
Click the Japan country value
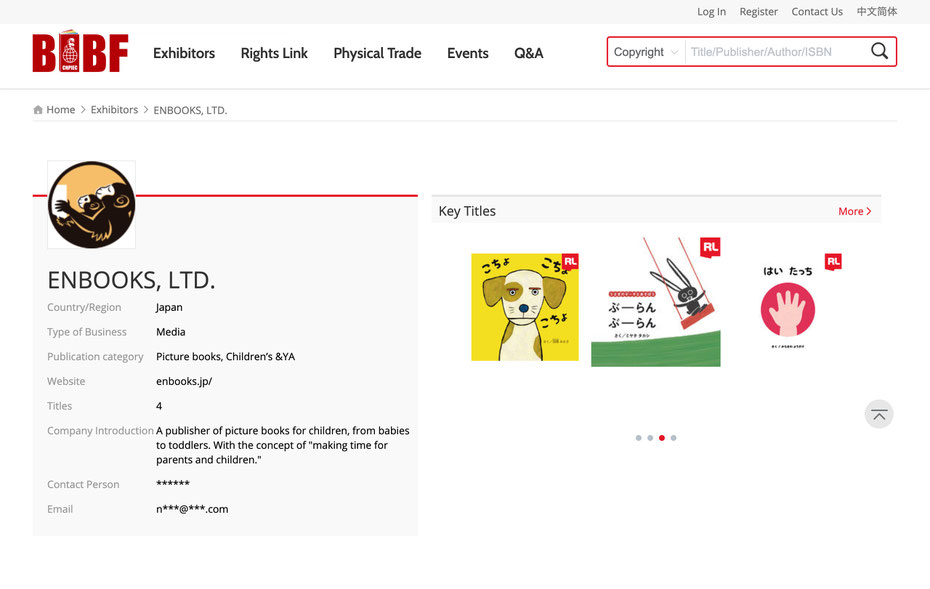coord(169,307)
